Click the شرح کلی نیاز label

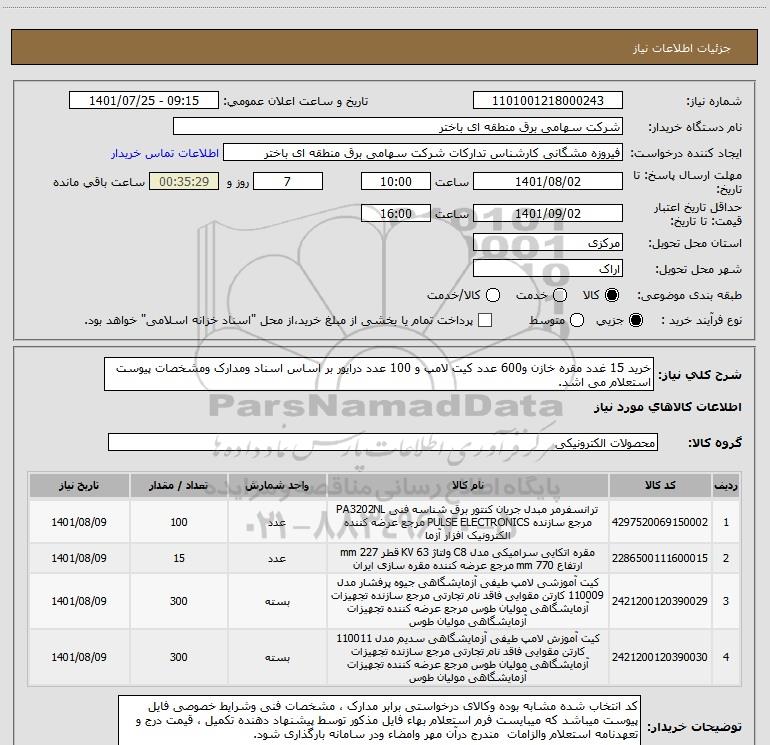[700, 375]
